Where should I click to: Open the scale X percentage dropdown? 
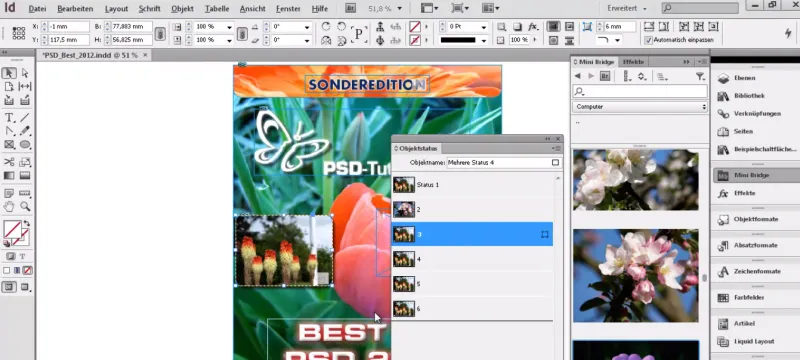(x=229, y=27)
